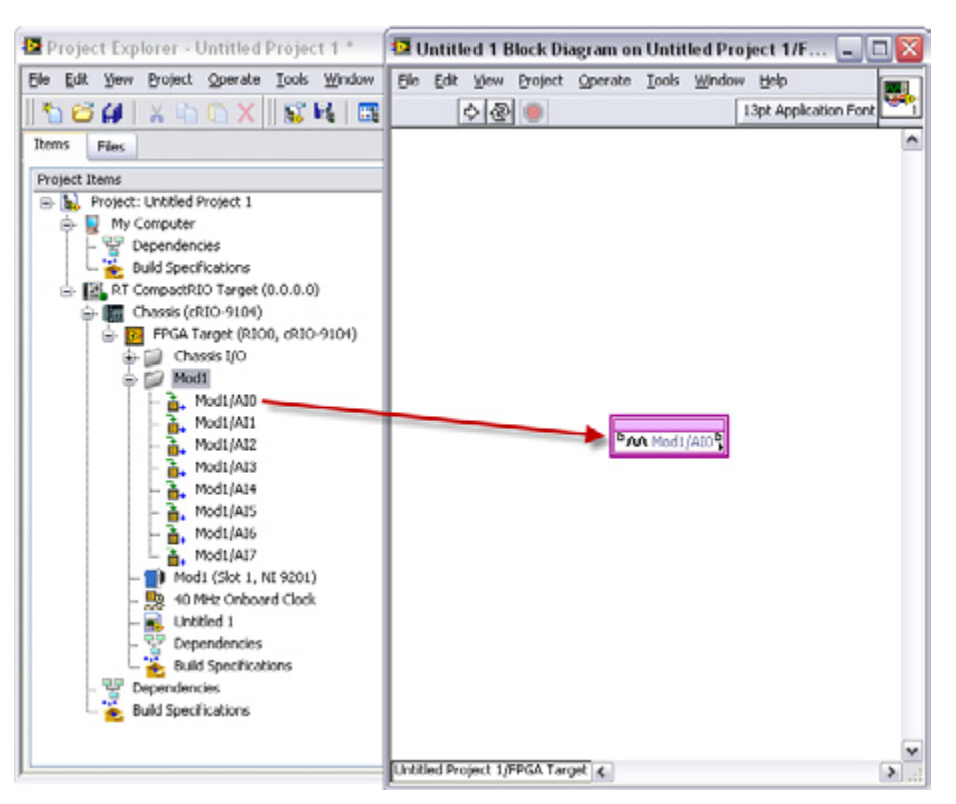Open Project menu in Project Explorer
Viewport: 956px width, 804px height.
tap(170, 79)
